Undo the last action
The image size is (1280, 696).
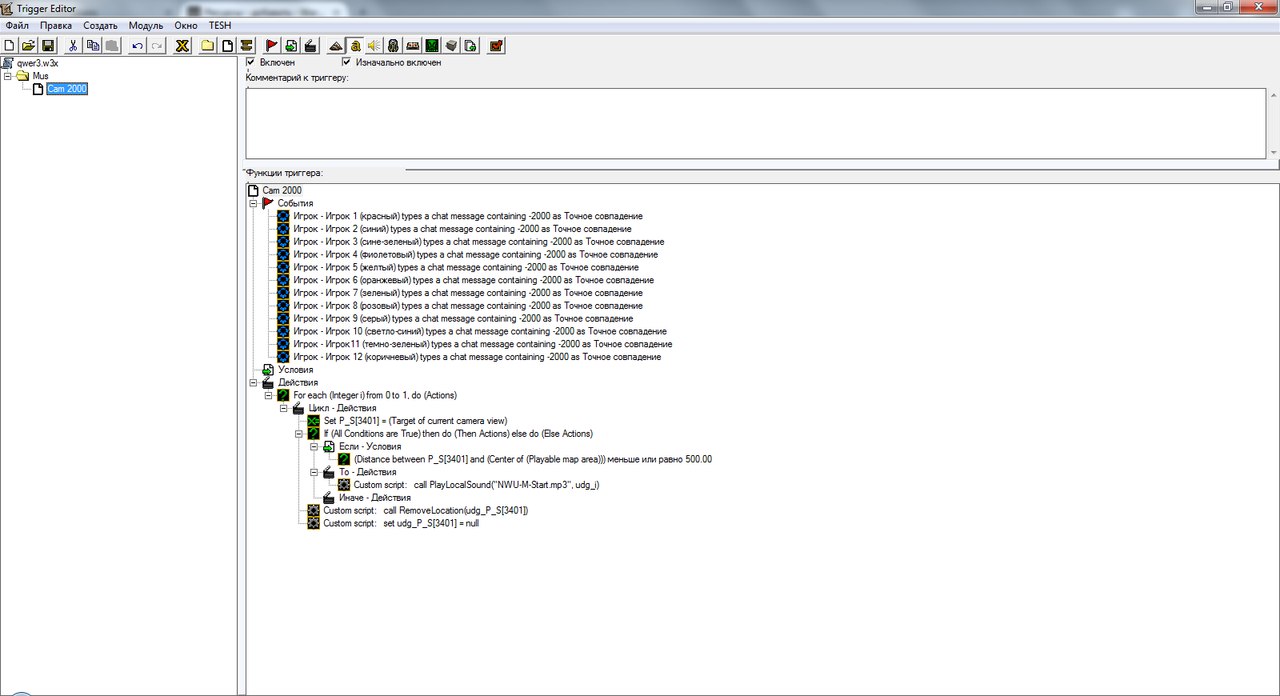click(137, 45)
